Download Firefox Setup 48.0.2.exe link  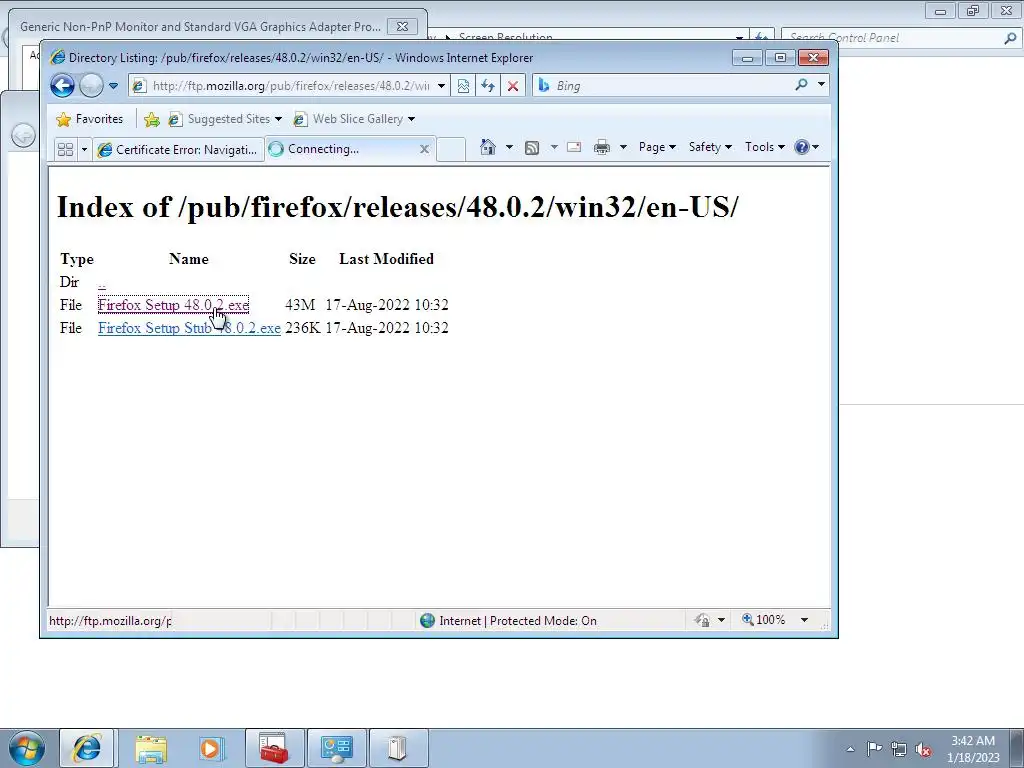point(173,305)
